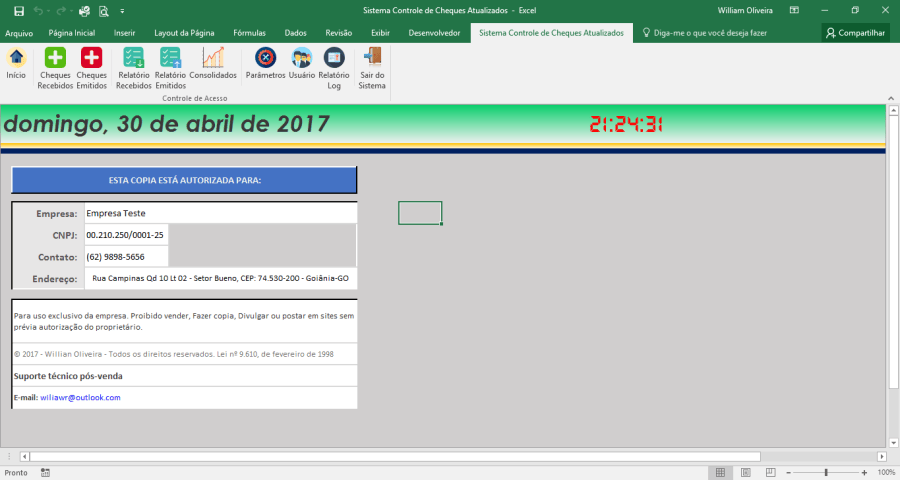
Task: Save the workbook with the floppy icon
Action: pos(19,11)
